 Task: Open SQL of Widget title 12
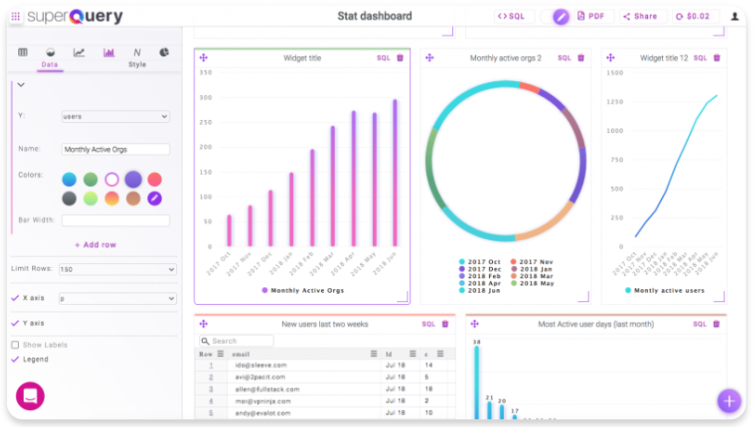tap(700, 58)
